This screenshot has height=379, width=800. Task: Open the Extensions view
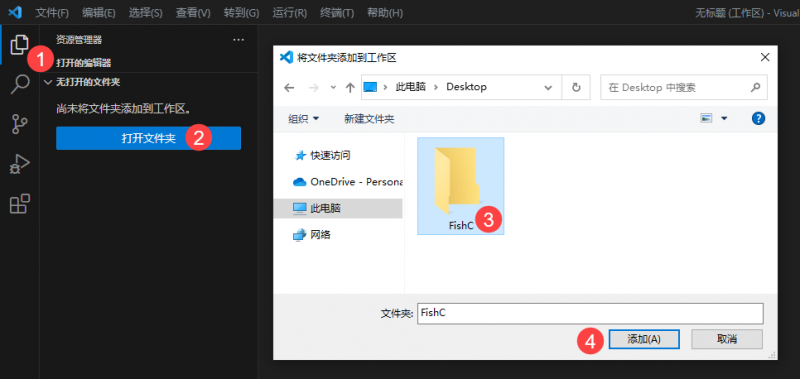[x=19, y=204]
